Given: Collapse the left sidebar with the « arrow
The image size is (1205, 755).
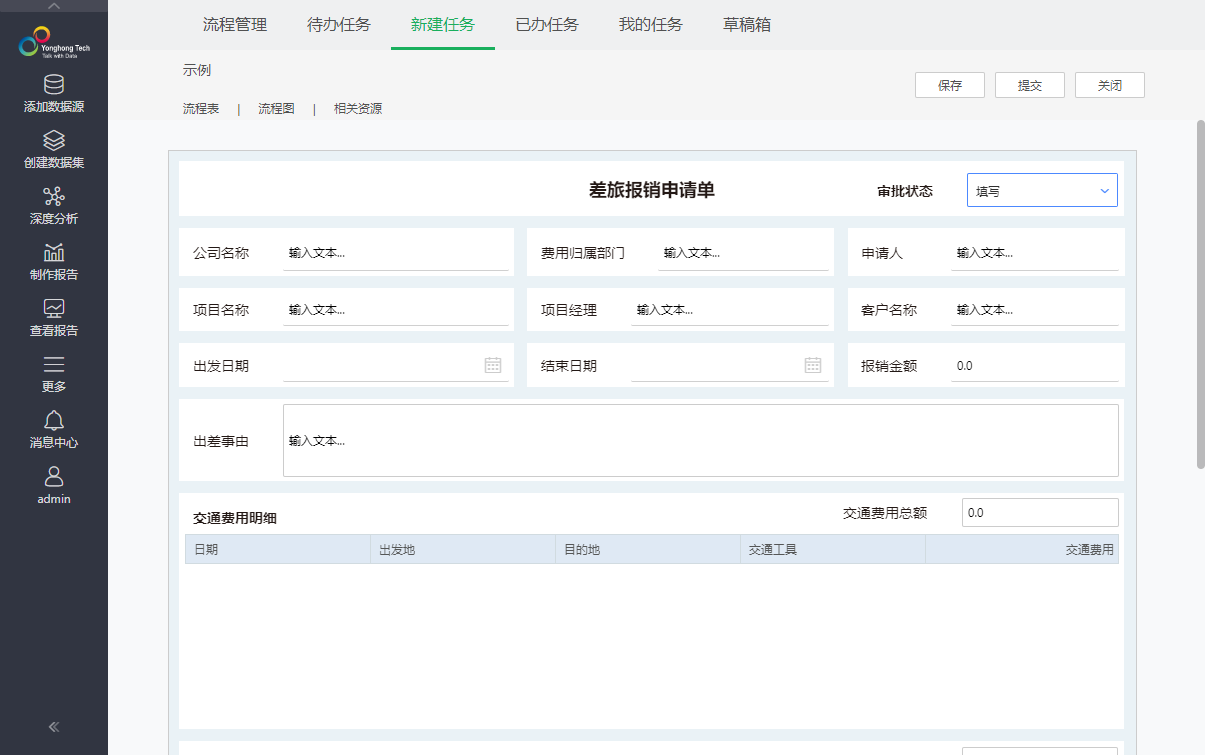Looking at the screenshot, I should [x=53, y=727].
